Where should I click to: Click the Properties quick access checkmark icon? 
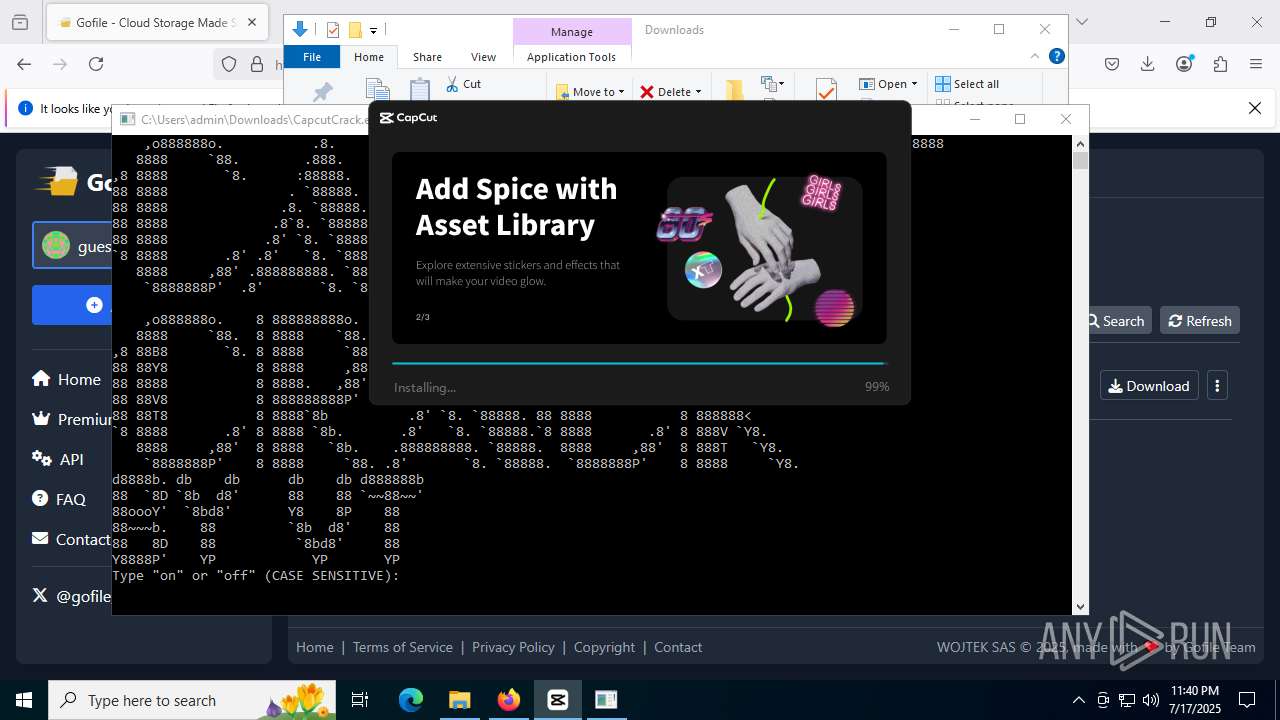coord(333,30)
